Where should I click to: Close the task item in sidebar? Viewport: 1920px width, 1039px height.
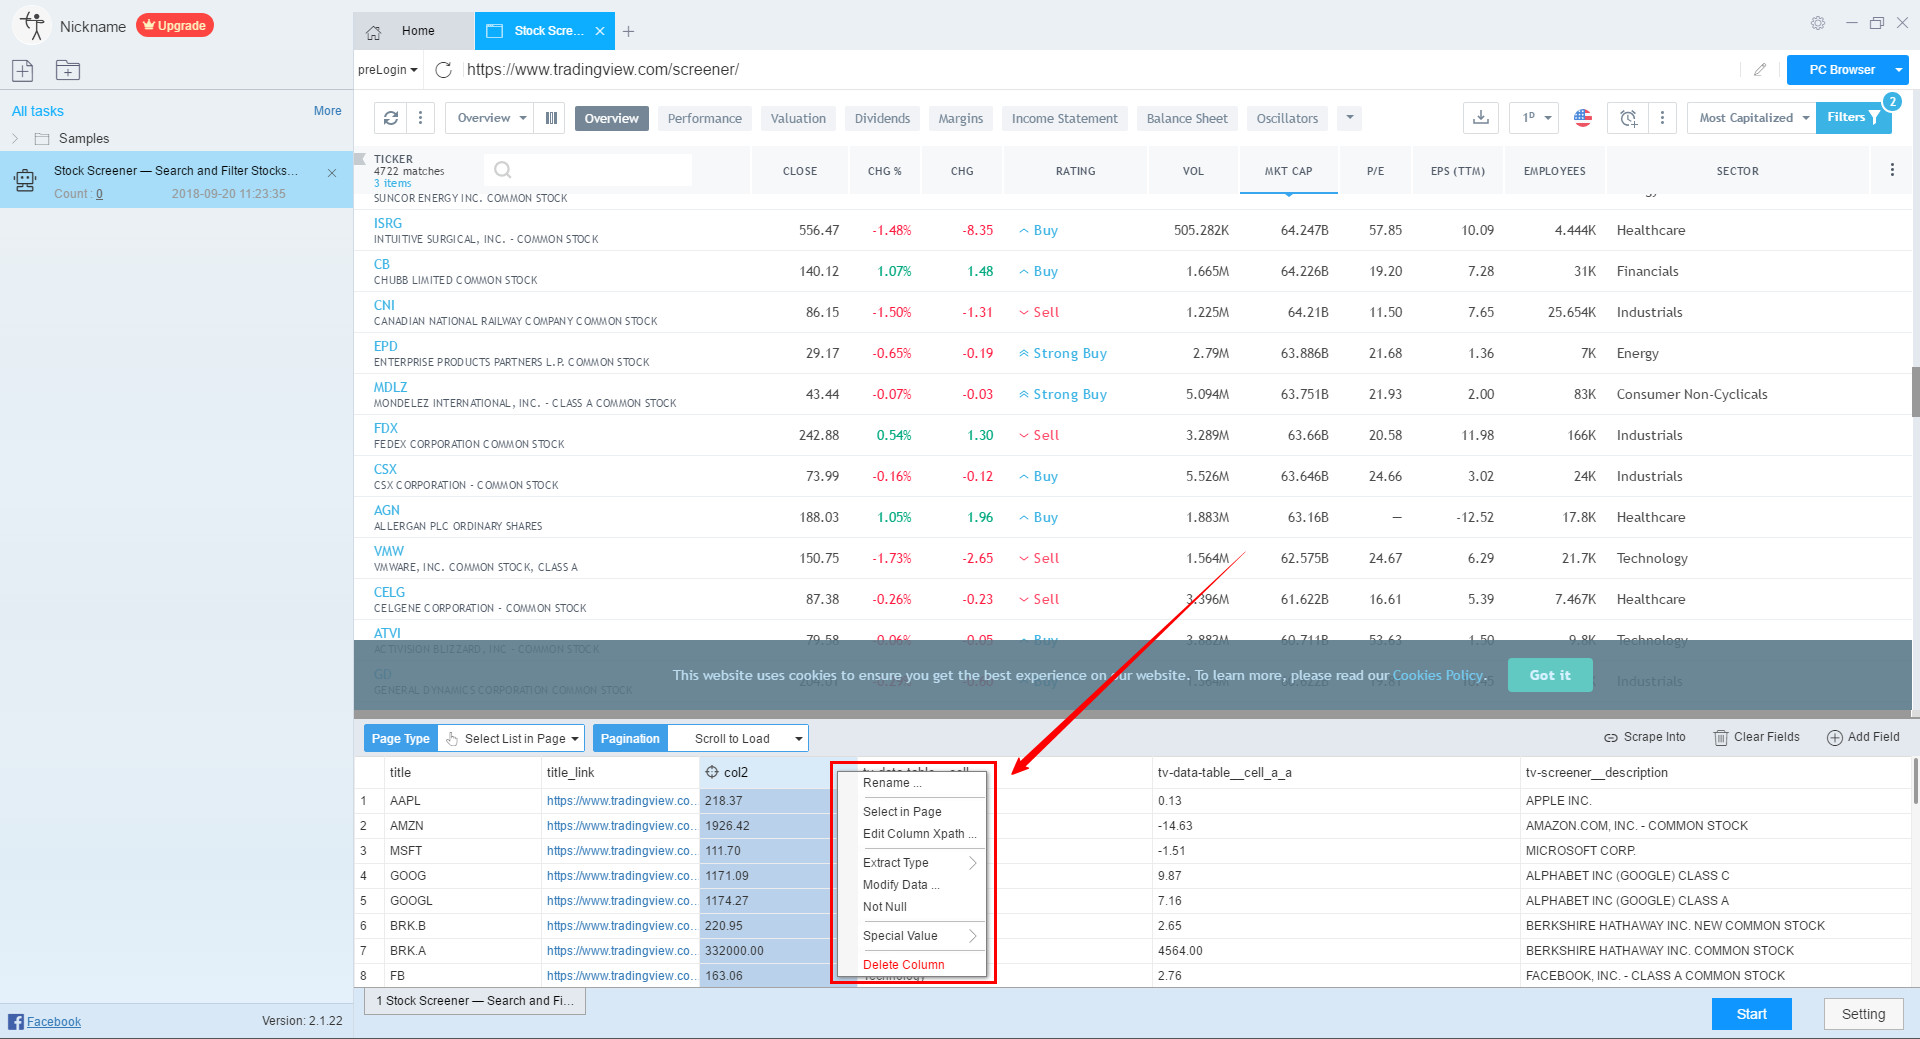pyautogui.click(x=332, y=173)
